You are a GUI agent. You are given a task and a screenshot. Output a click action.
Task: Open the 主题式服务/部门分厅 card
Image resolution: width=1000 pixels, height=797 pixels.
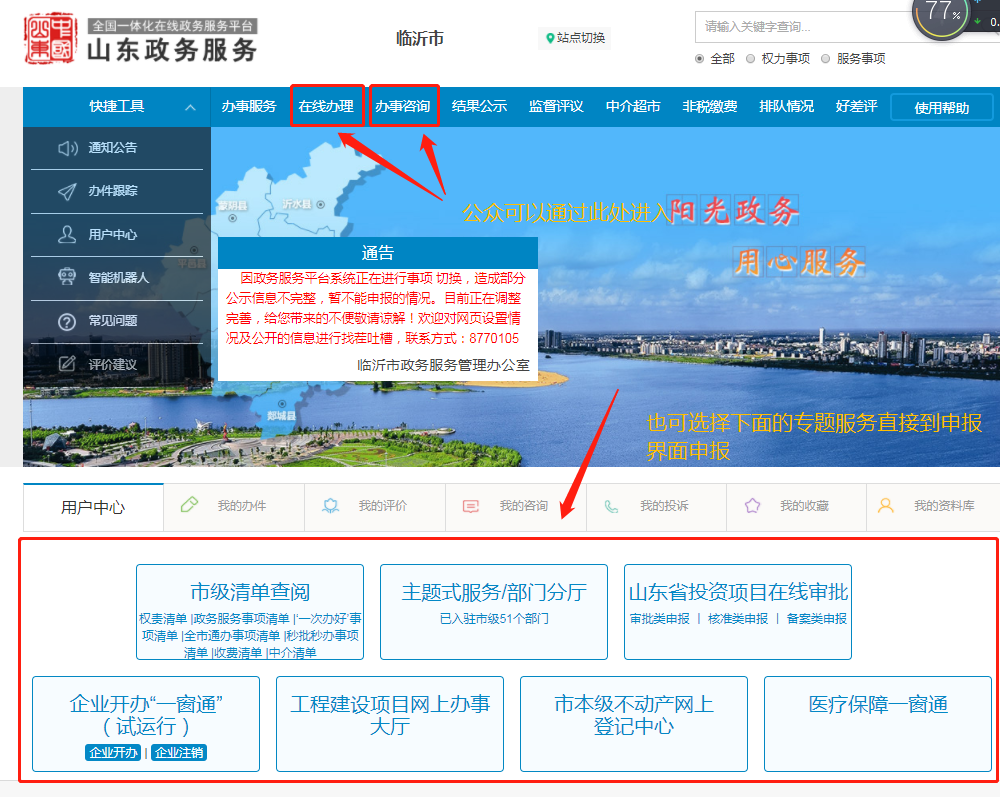pos(494,612)
